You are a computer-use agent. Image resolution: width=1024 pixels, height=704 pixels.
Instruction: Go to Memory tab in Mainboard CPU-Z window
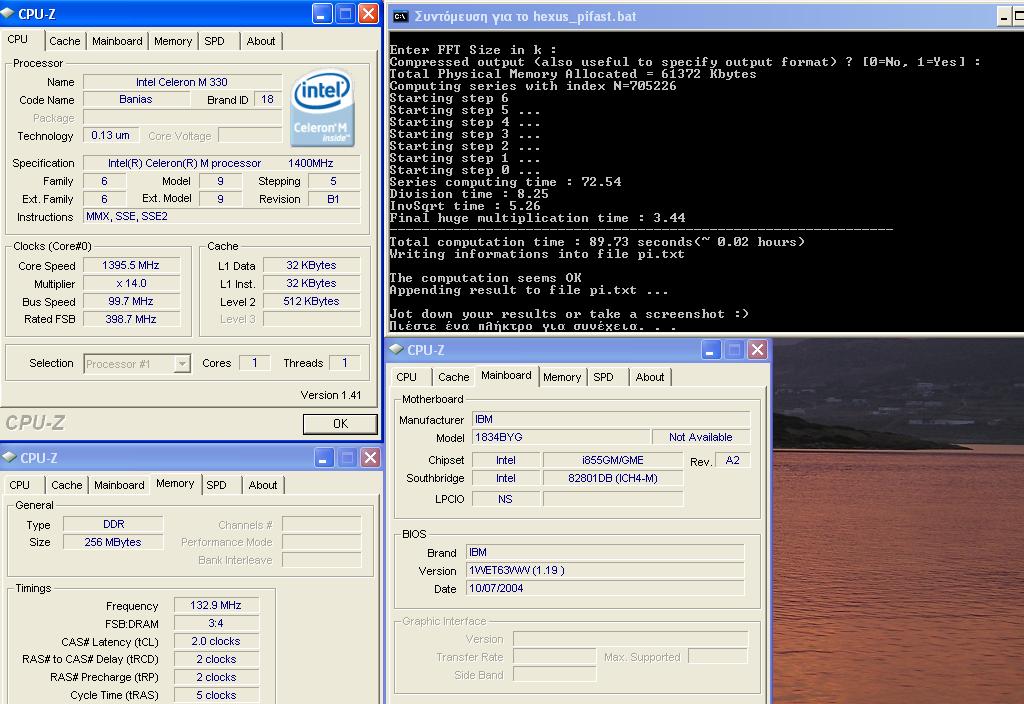(562, 377)
